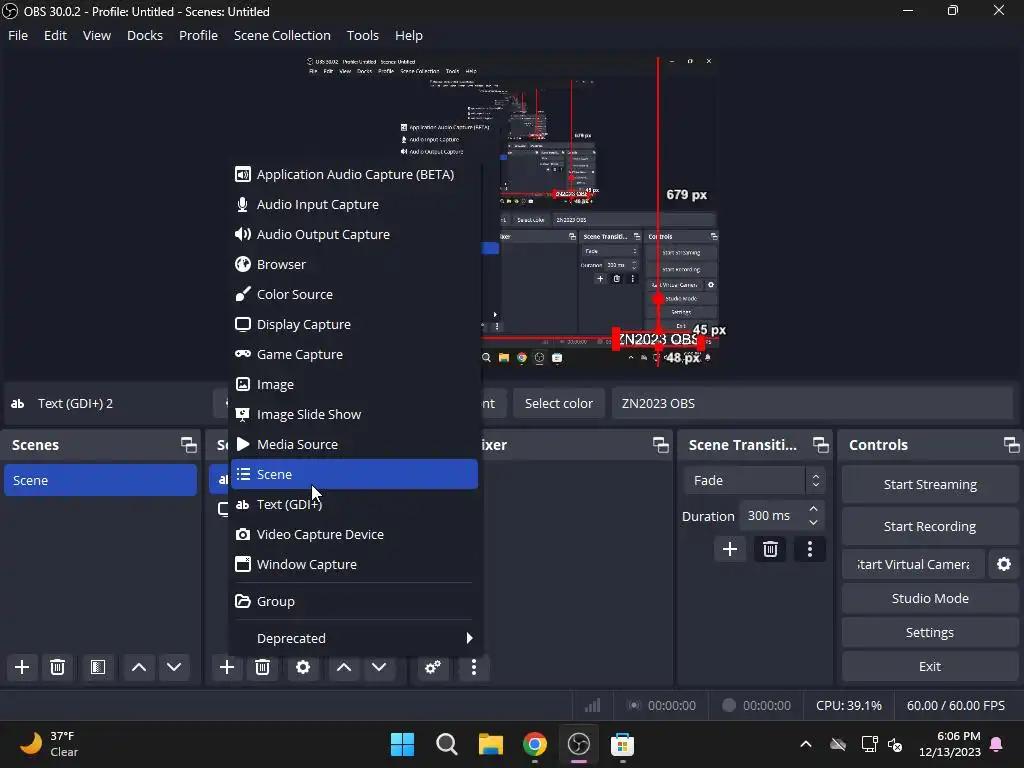Add a Media Source
Screen dimensions: 1024x768
pos(355,445)
